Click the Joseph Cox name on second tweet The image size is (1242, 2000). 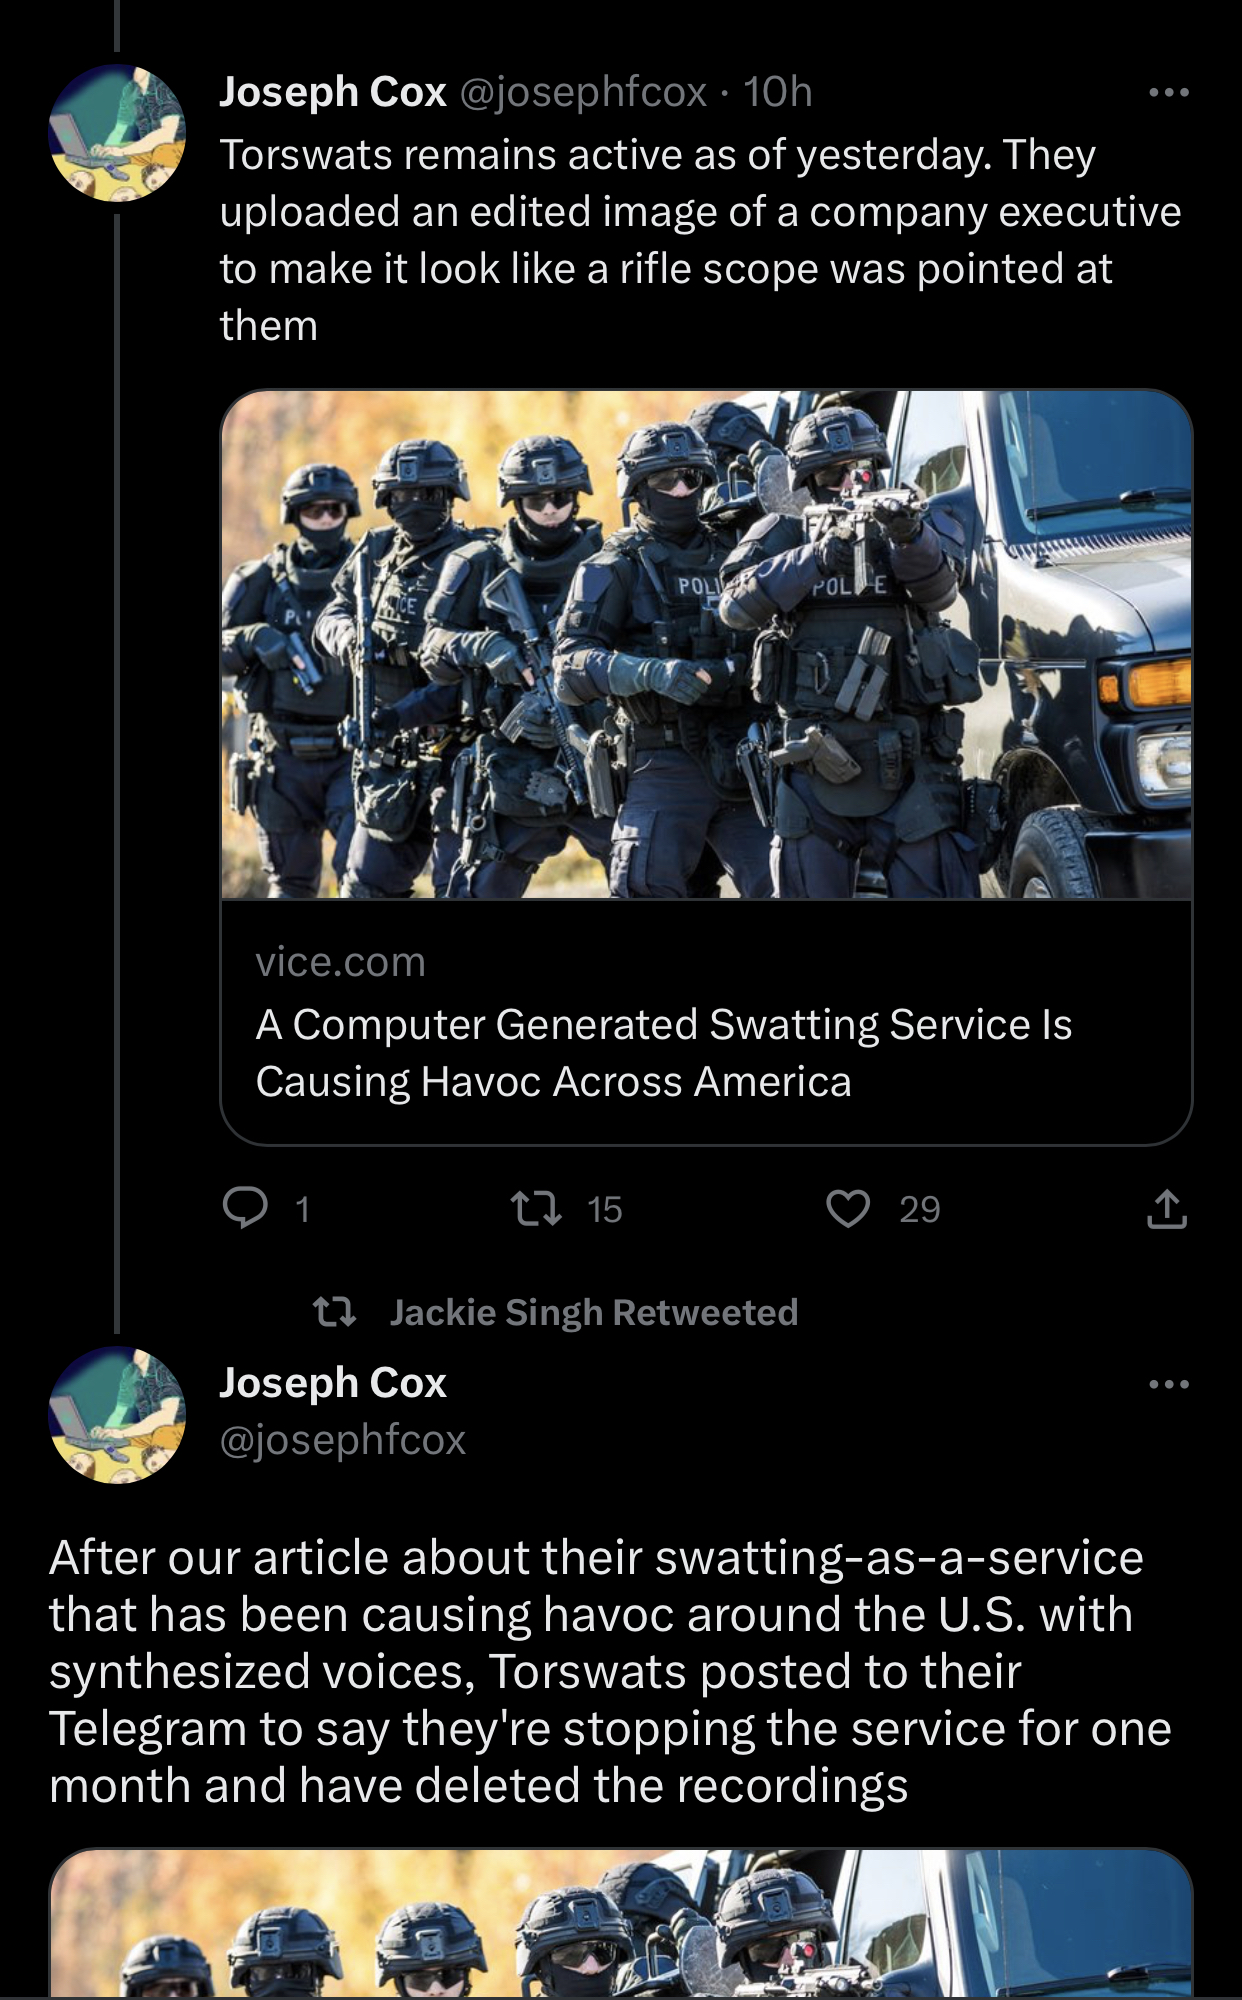click(333, 1383)
